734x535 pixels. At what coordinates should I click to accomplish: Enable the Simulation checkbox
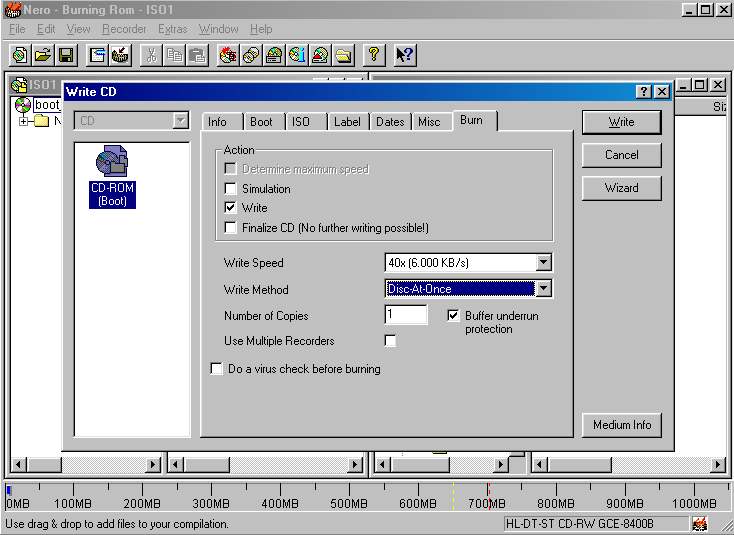[230, 189]
